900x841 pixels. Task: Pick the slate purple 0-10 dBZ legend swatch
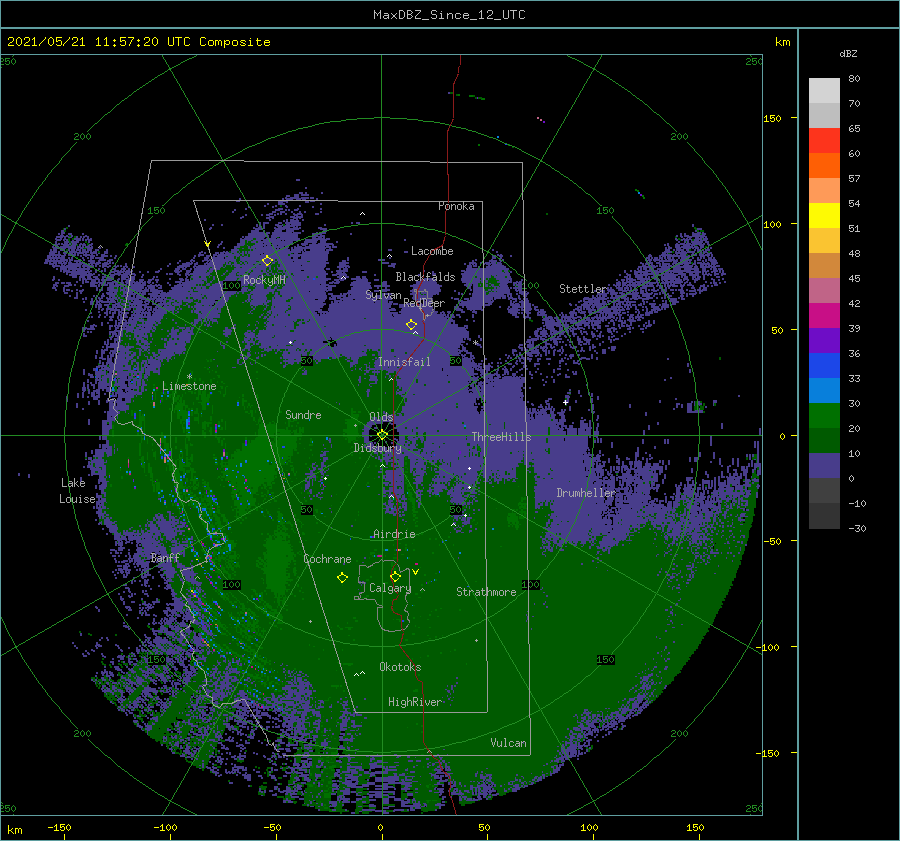(x=824, y=465)
